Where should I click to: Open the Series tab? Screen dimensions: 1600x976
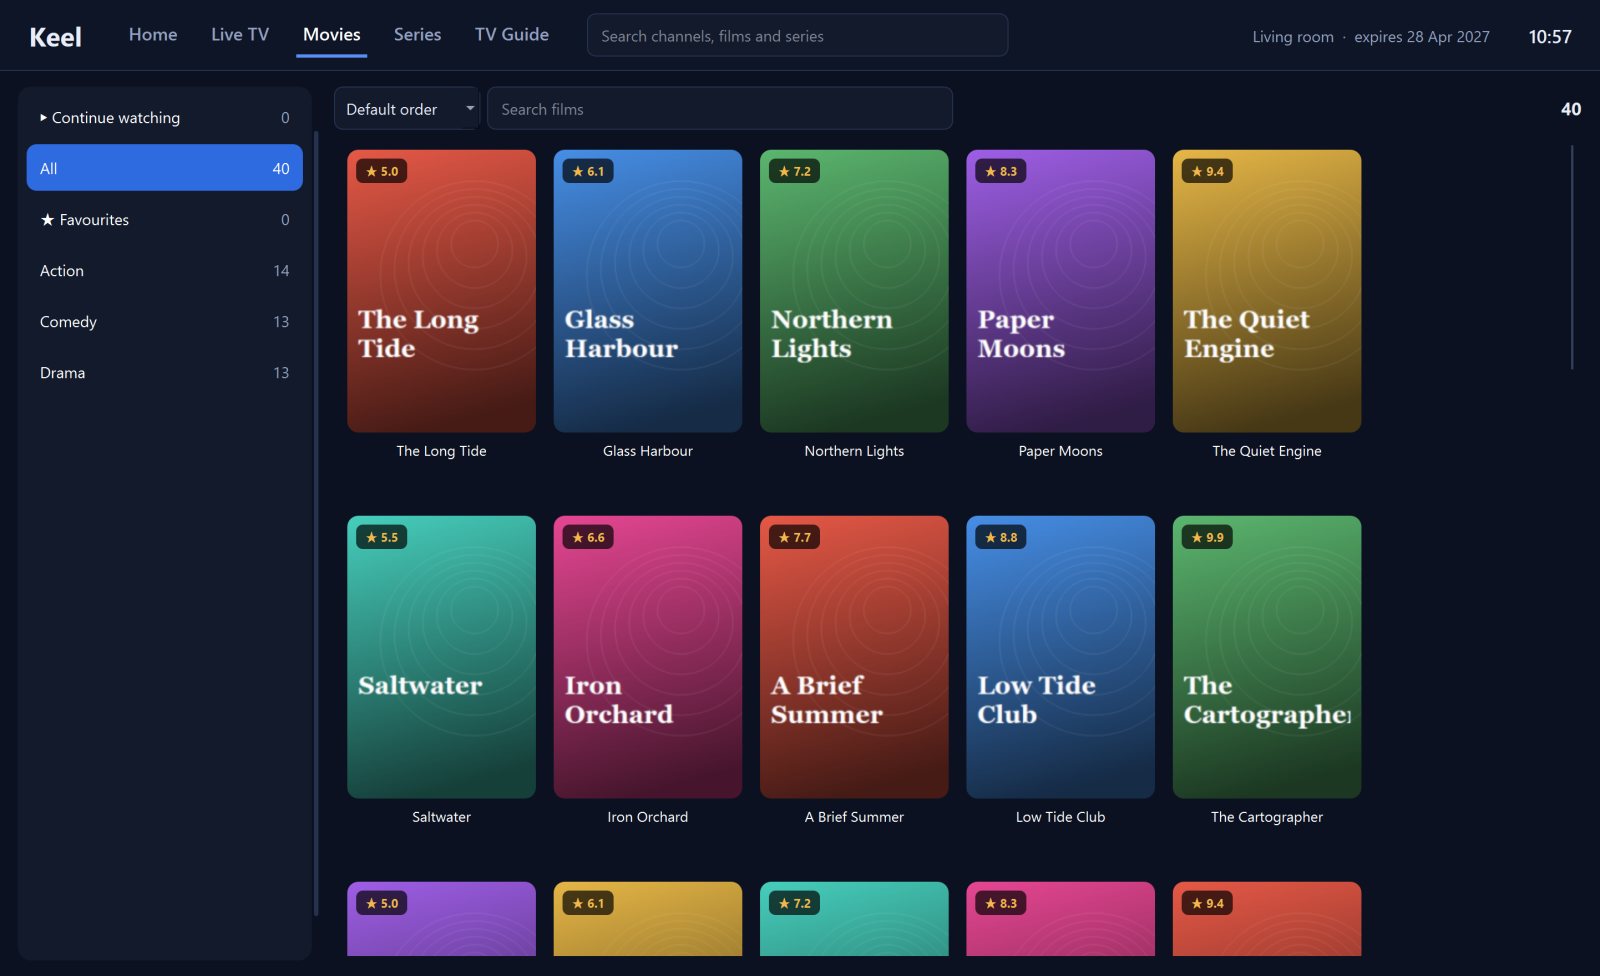417,35
